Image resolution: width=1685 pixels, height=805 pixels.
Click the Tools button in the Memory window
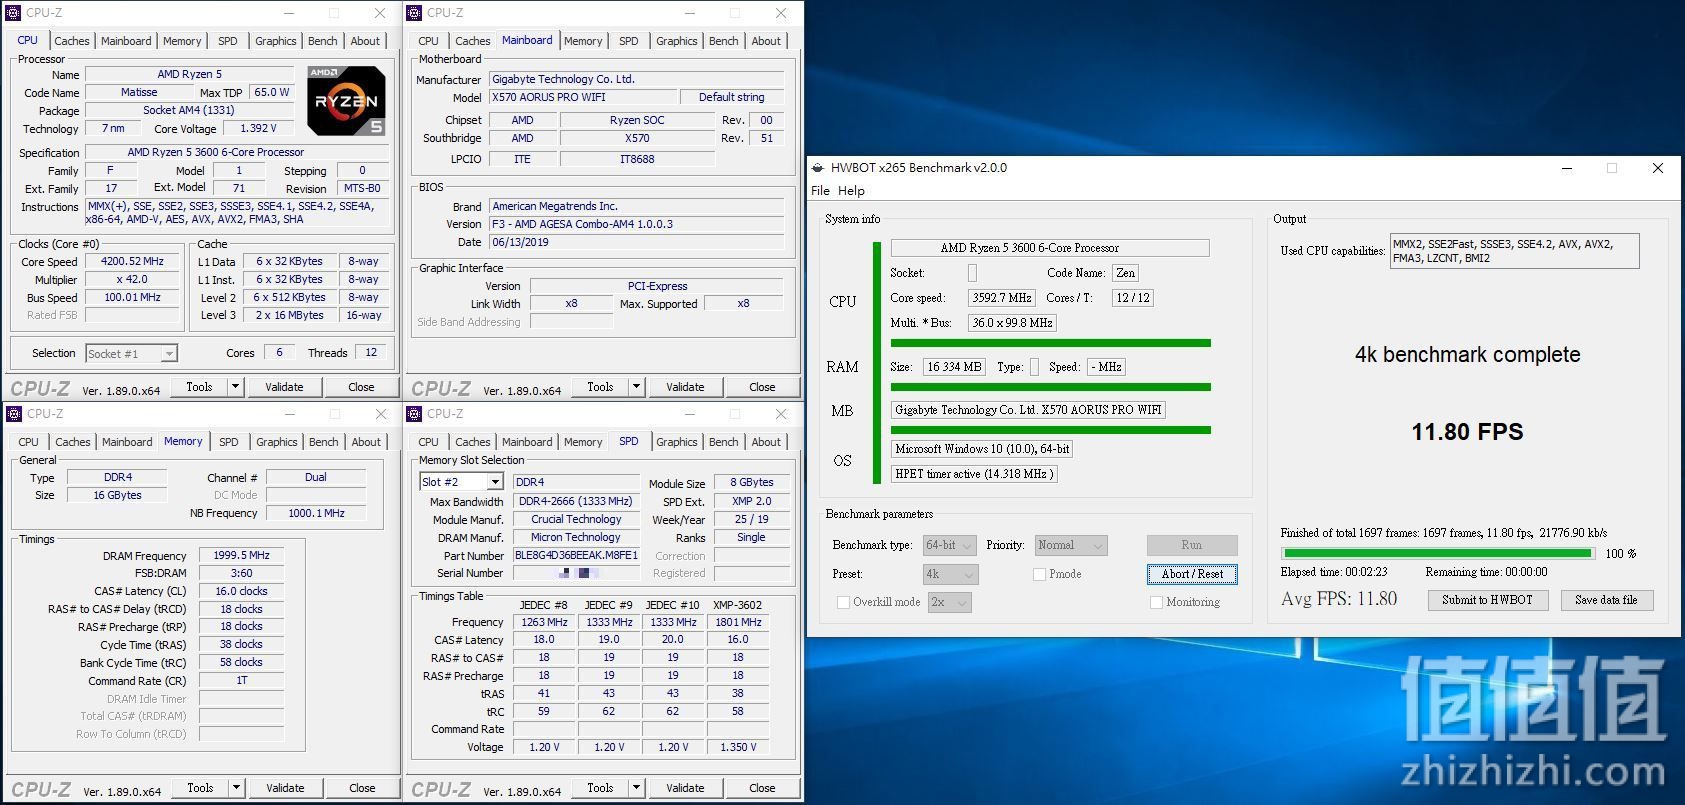click(200, 788)
